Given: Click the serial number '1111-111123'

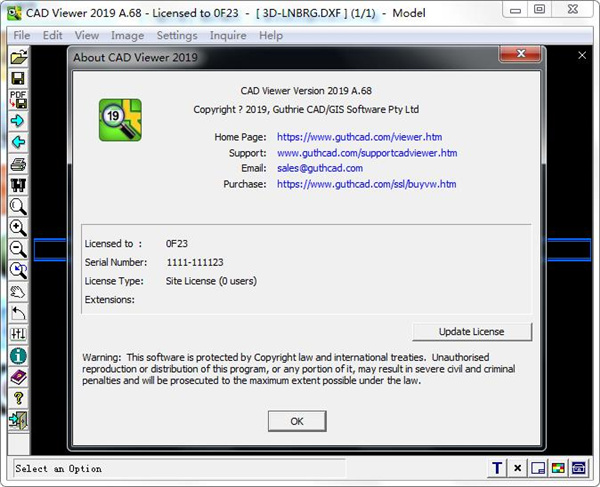Looking at the screenshot, I should [195, 262].
